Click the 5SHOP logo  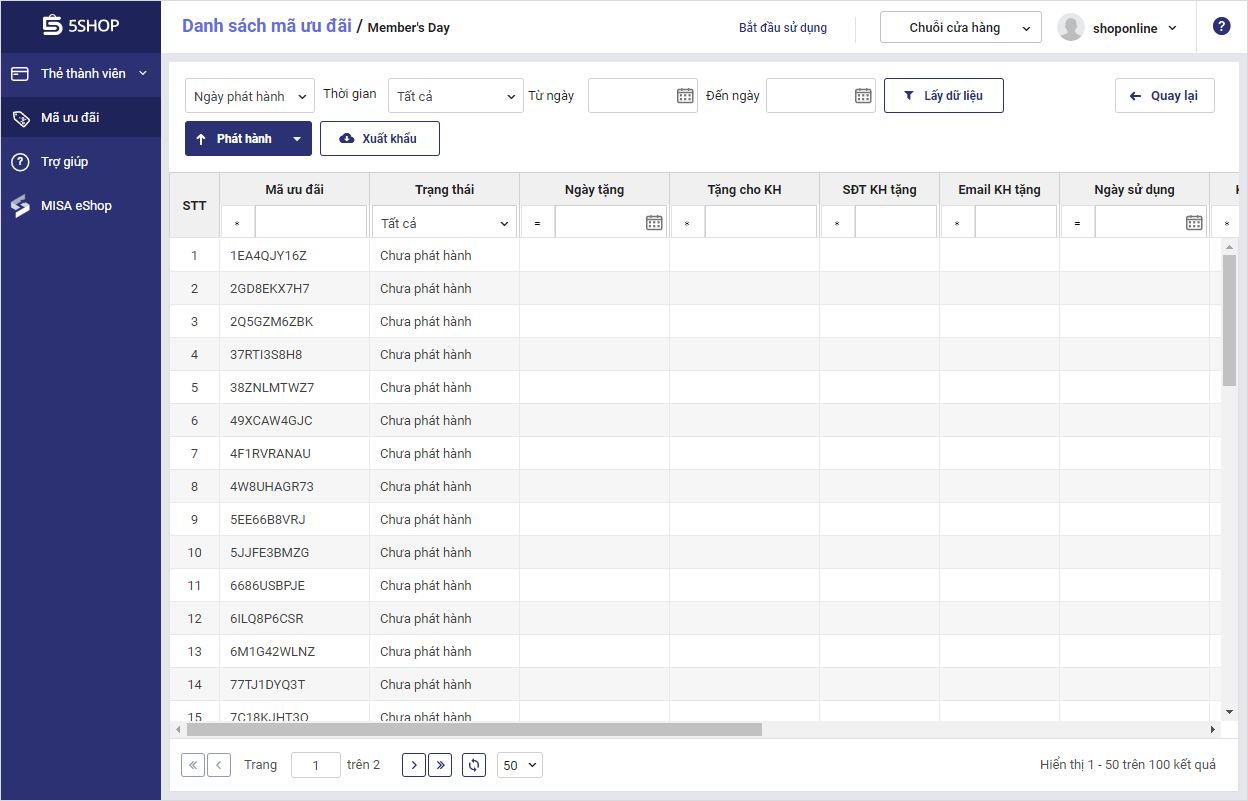pos(81,26)
